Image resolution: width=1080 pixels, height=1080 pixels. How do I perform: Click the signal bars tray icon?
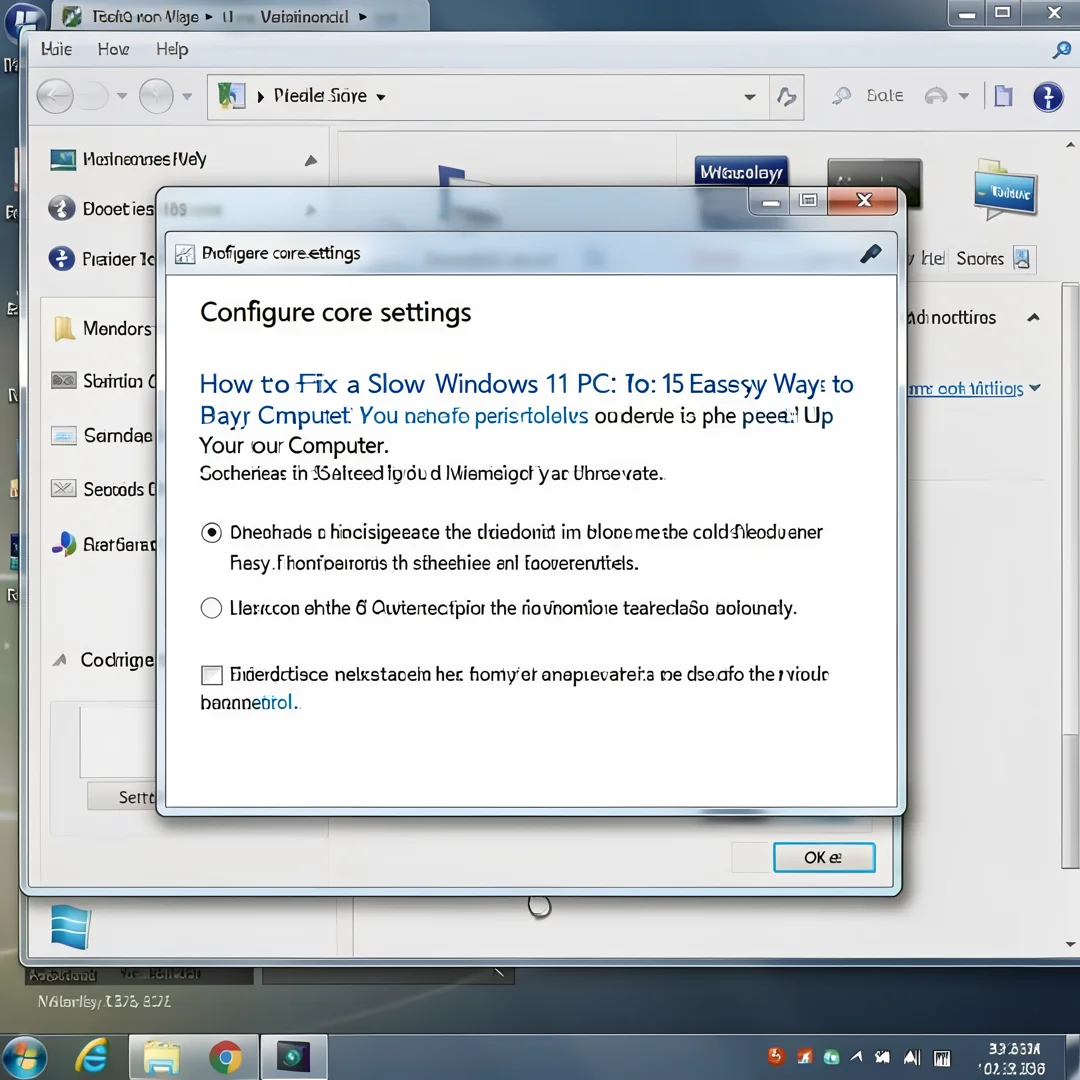point(912,1057)
